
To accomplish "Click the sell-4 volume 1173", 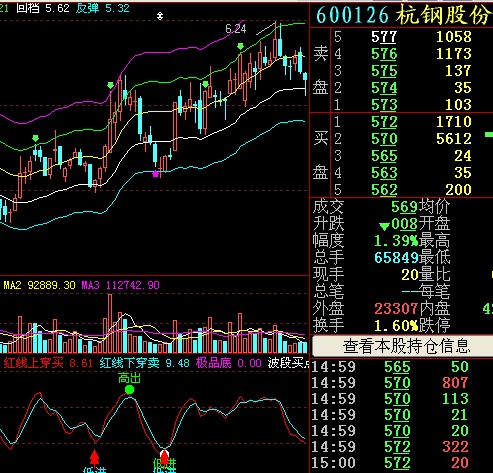I will pyautogui.click(x=454, y=54).
